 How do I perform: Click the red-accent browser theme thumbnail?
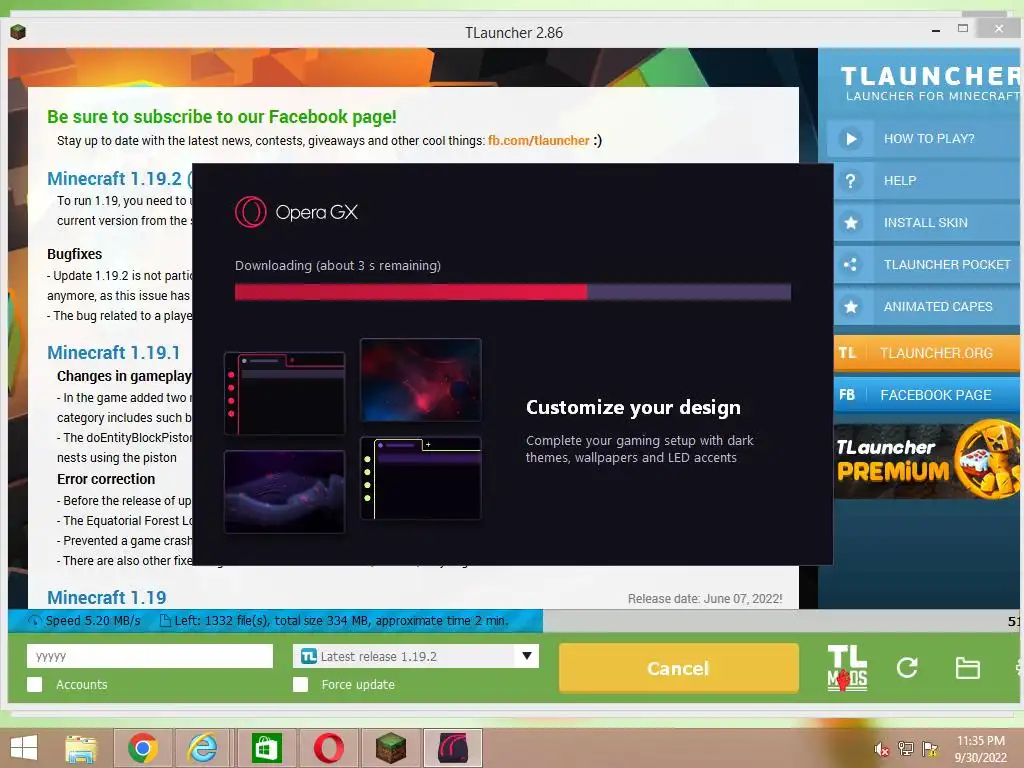(284, 393)
